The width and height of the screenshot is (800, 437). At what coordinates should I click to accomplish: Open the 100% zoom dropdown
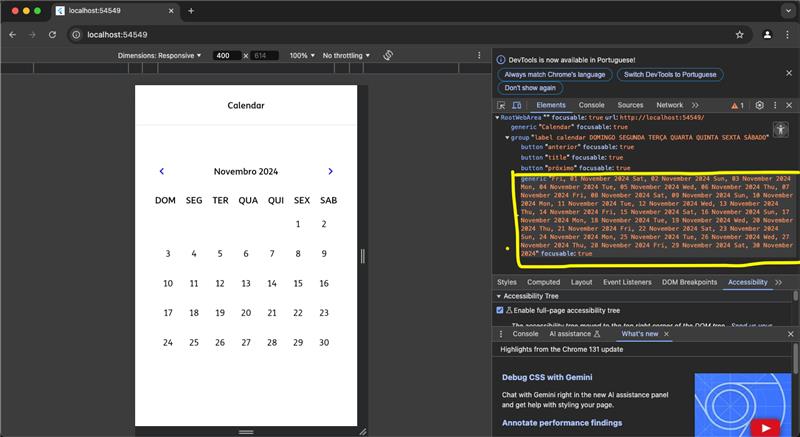click(301, 55)
